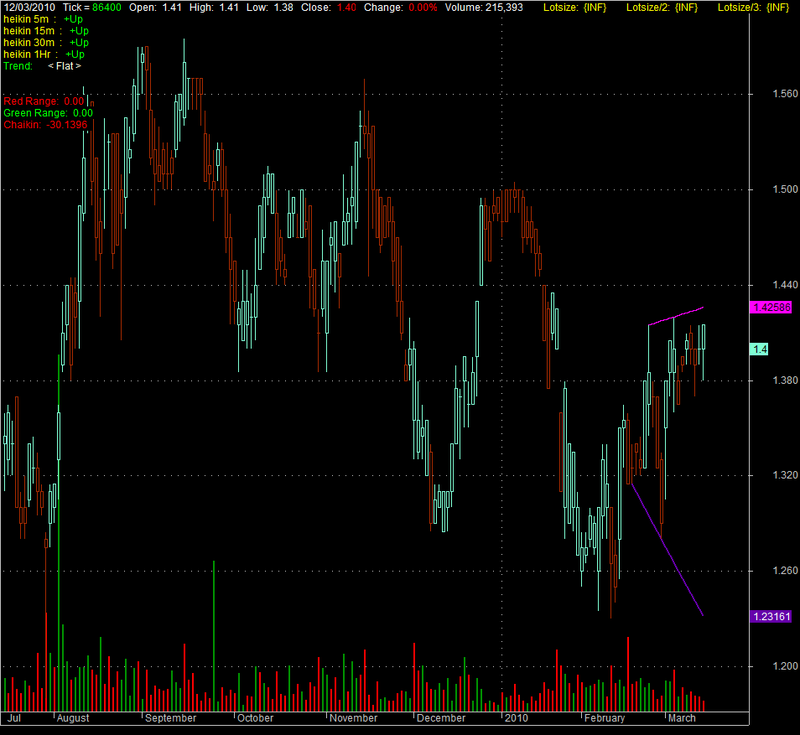This screenshot has width=800, height=735.
Task: Click the Tick = 86400 value
Action: [92, 8]
